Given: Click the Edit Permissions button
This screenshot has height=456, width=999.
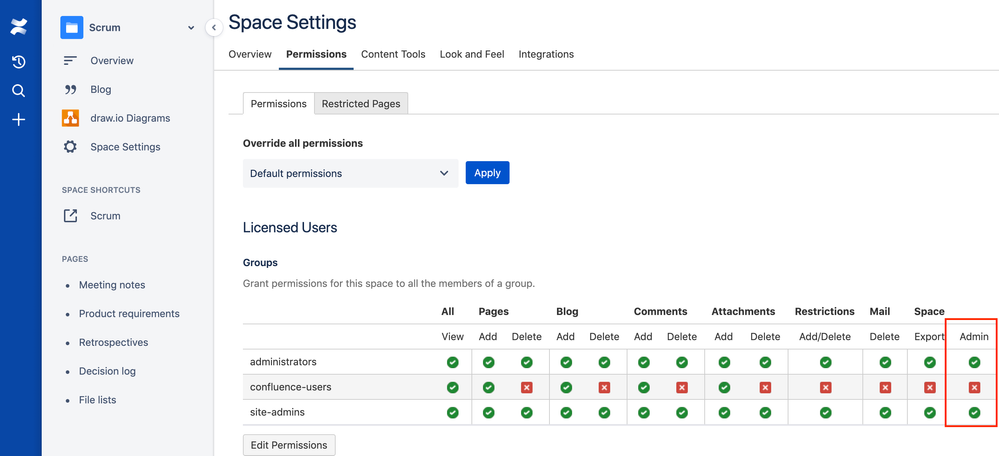Looking at the screenshot, I should pos(289,445).
